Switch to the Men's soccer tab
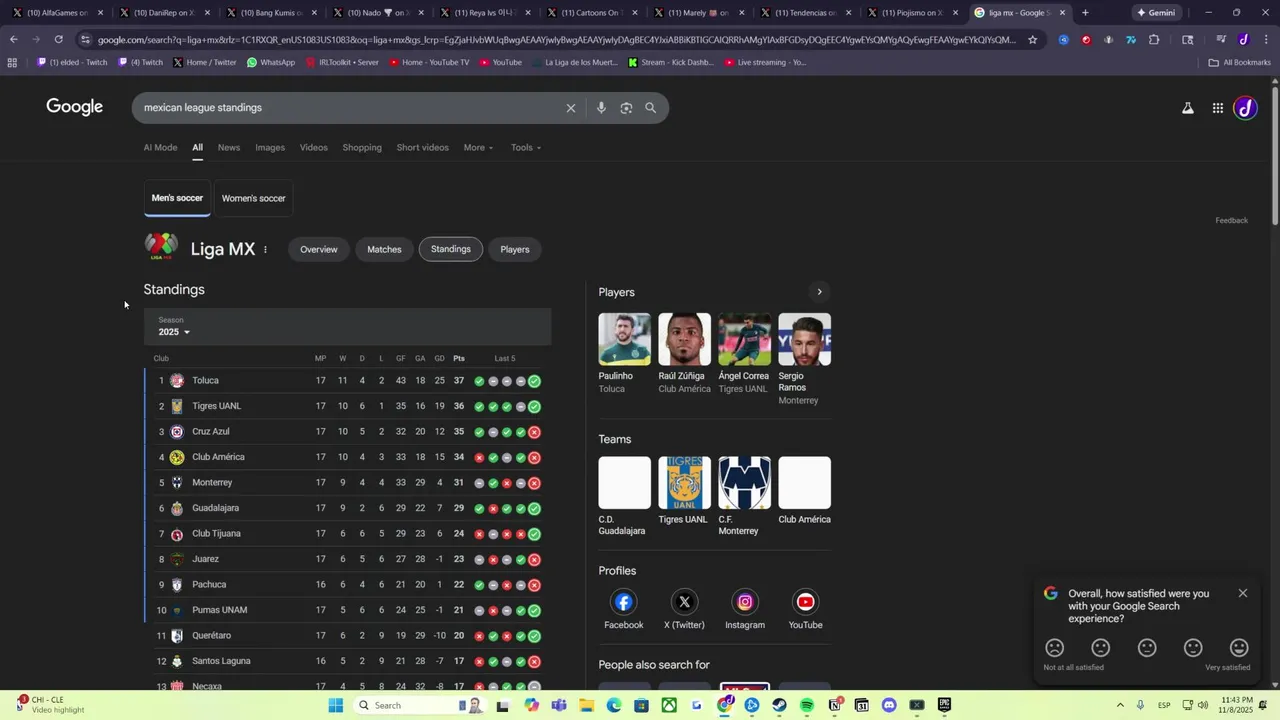 click(x=177, y=198)
